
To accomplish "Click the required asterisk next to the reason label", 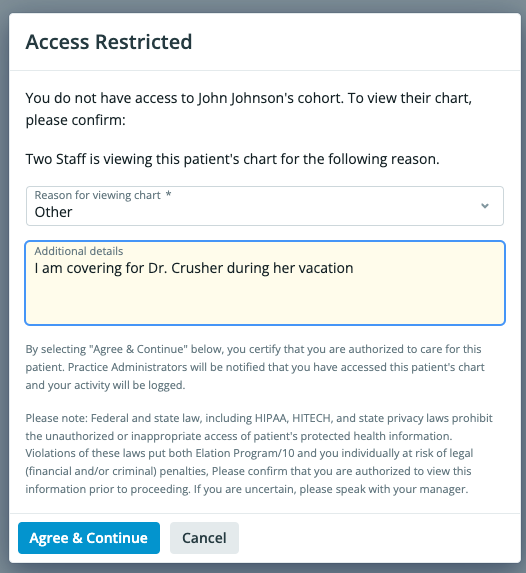I will (168, 194).
